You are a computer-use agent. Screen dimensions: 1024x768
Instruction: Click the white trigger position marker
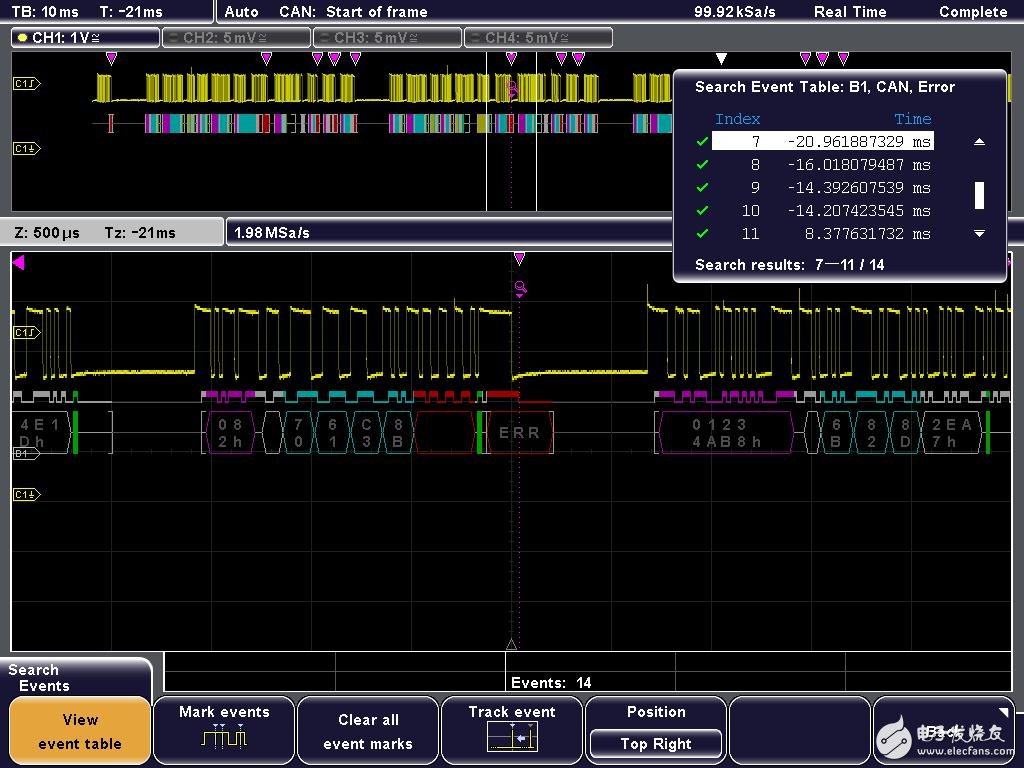coord(721,59)
